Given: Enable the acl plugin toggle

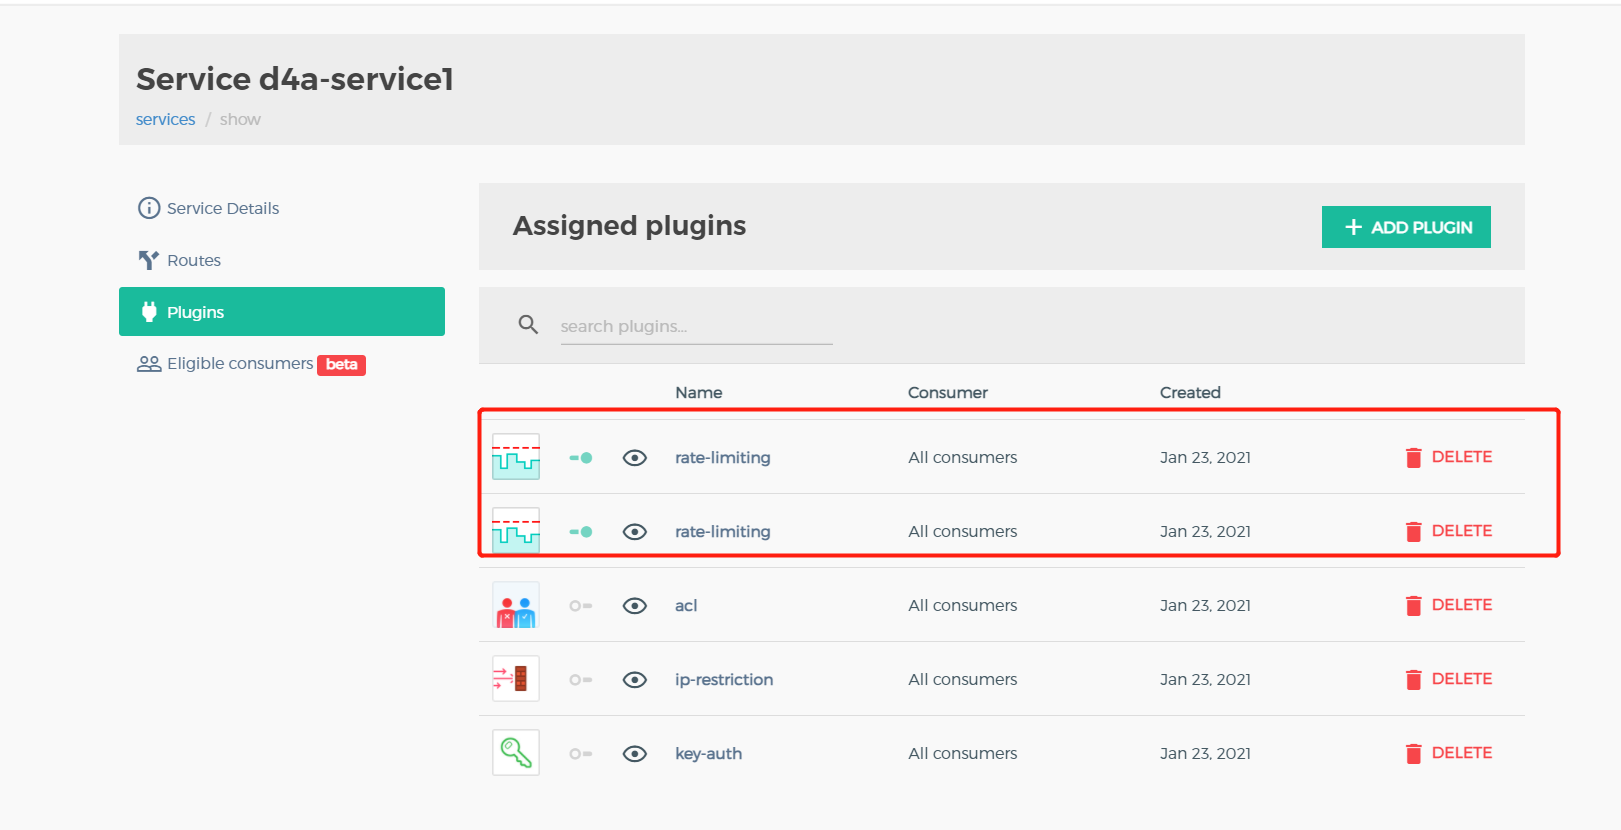Looking at the screenshot, I should click(581, 606).
